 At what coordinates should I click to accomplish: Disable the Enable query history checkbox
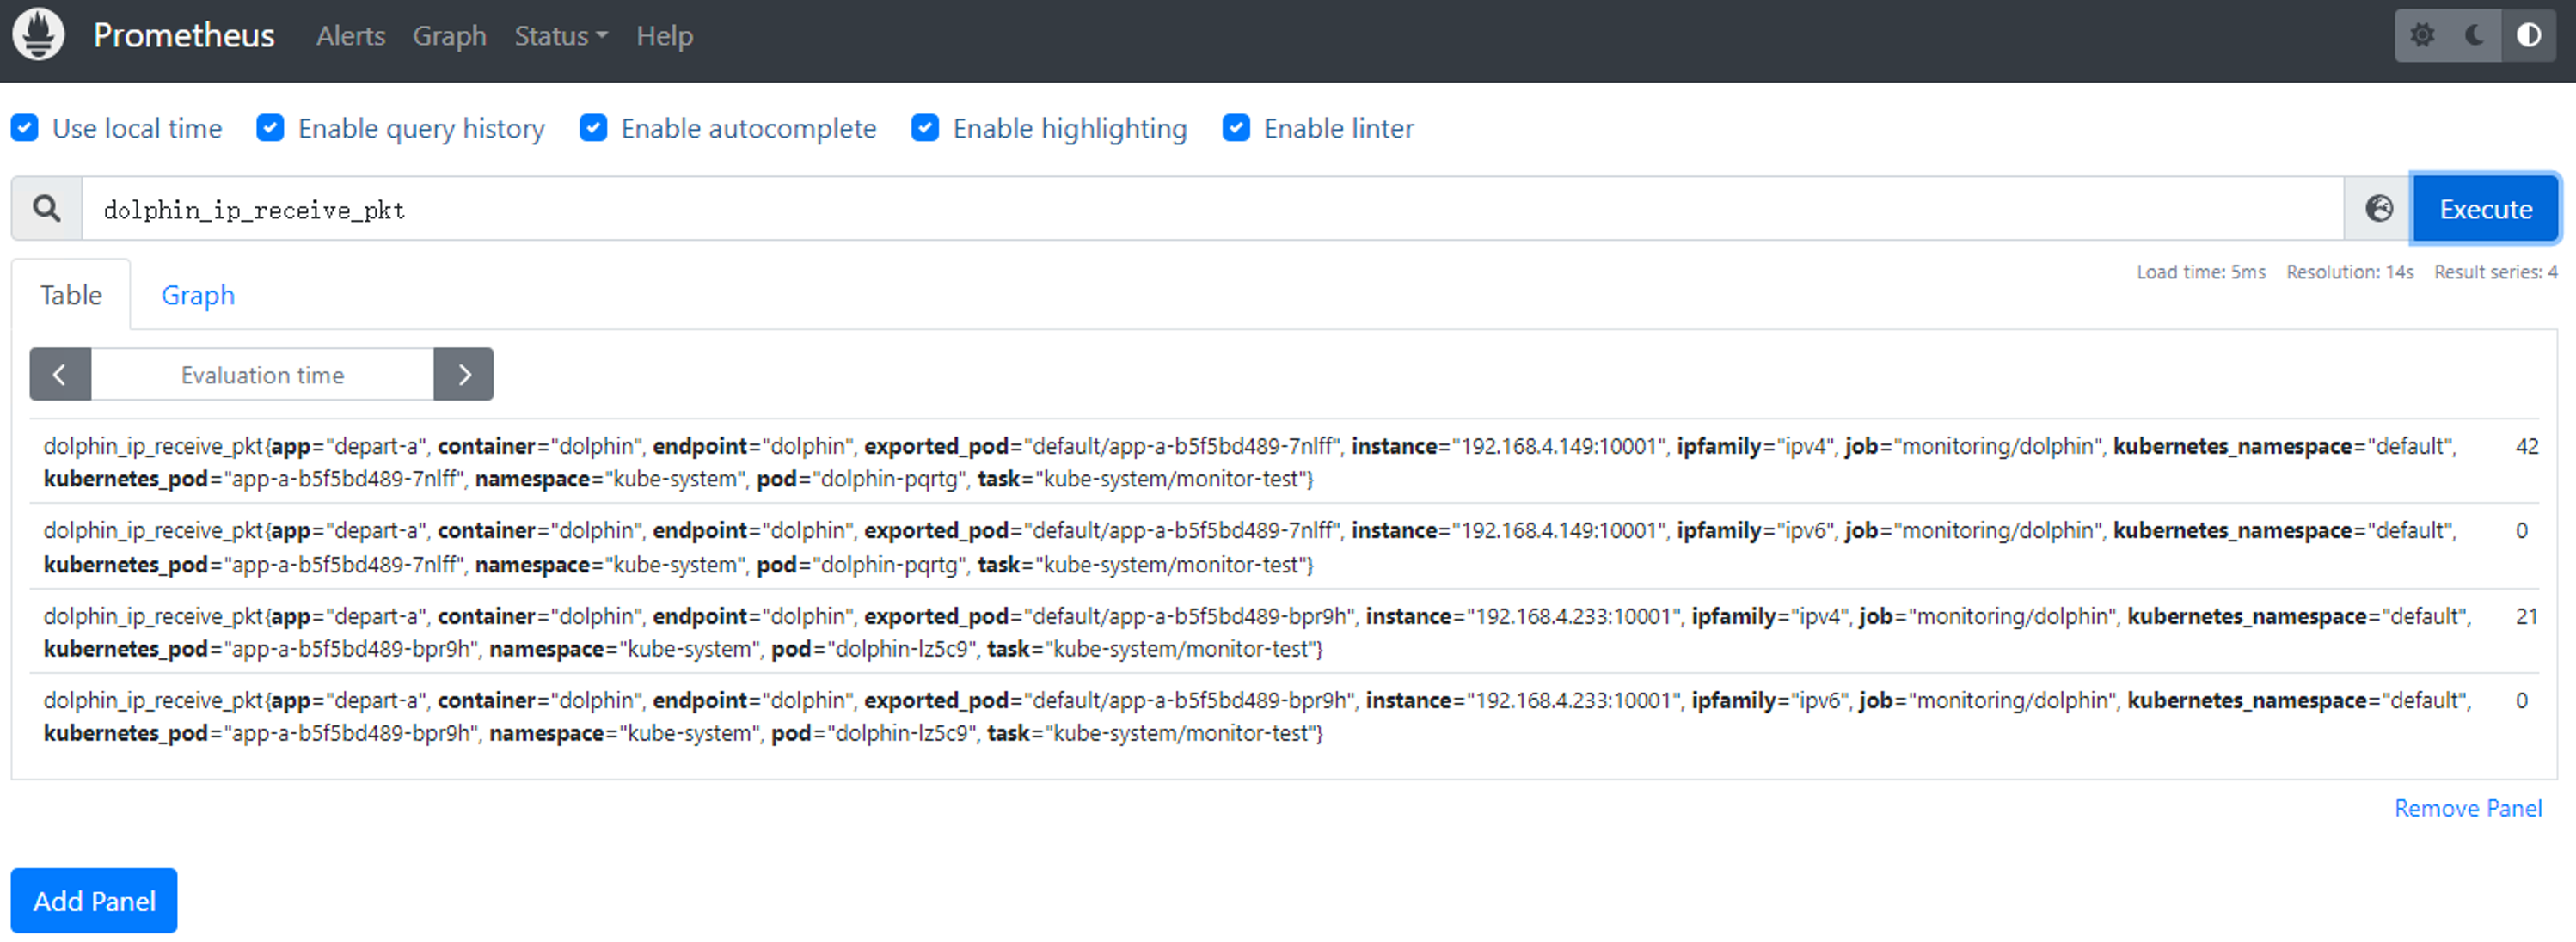[x=270, y=128]
